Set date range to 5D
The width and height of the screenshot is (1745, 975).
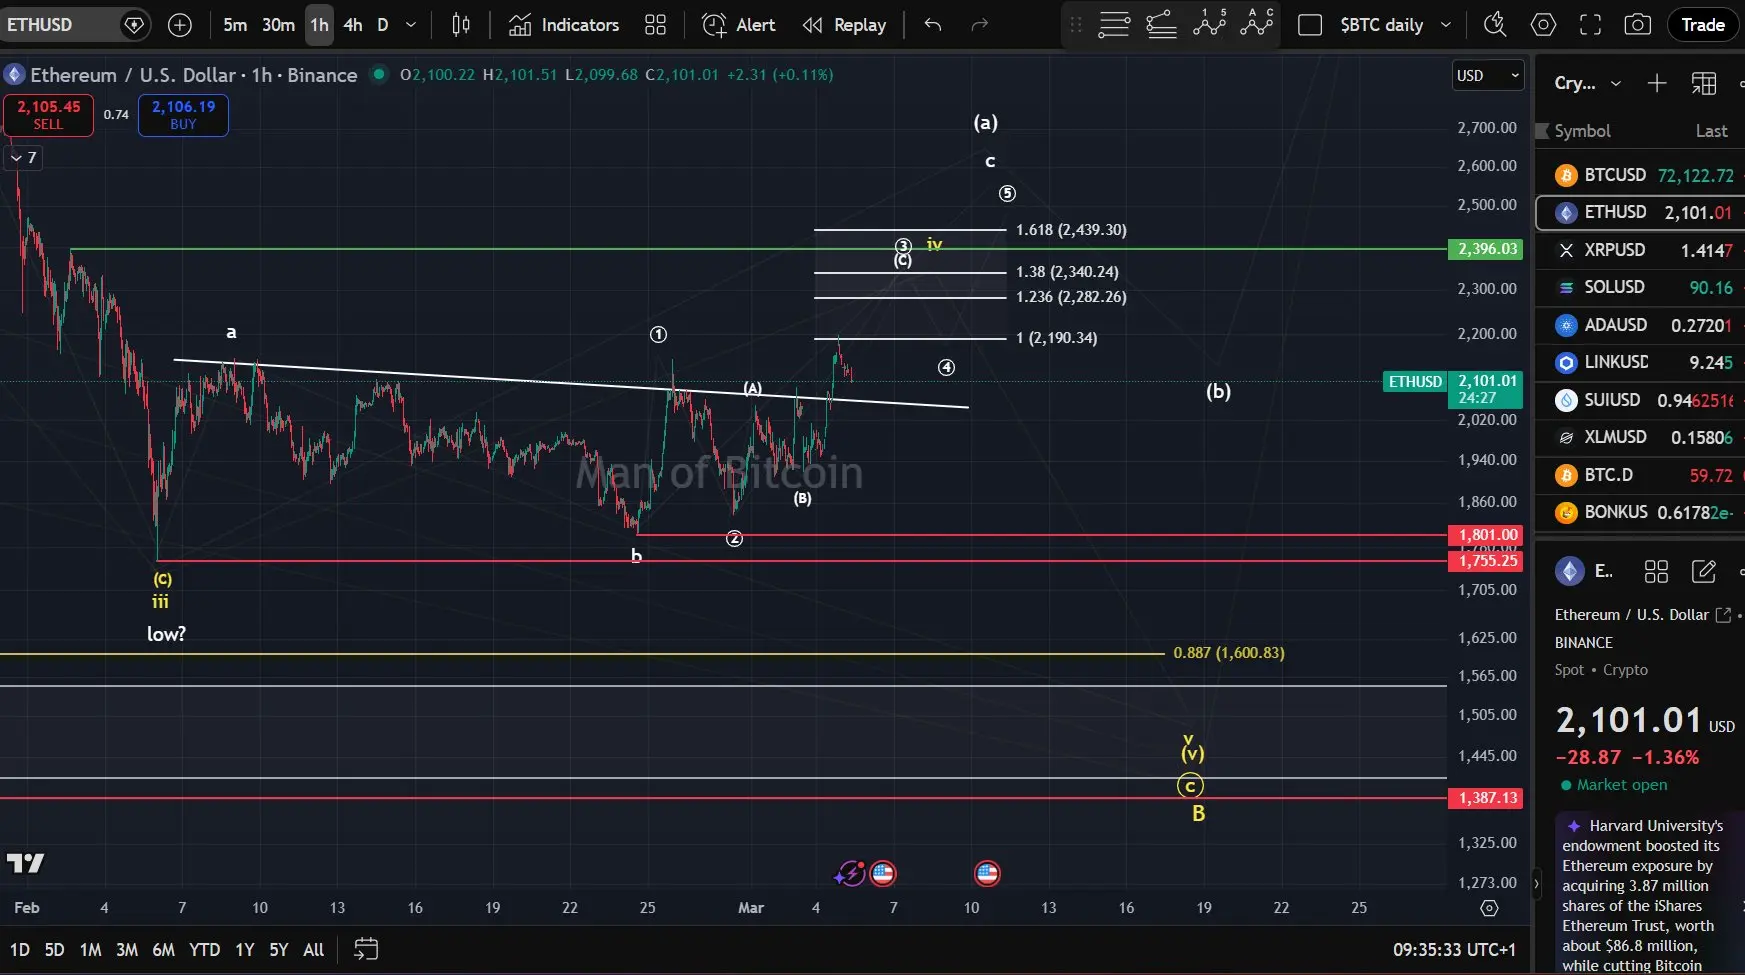pyautogui.click(x=54, y=950)
